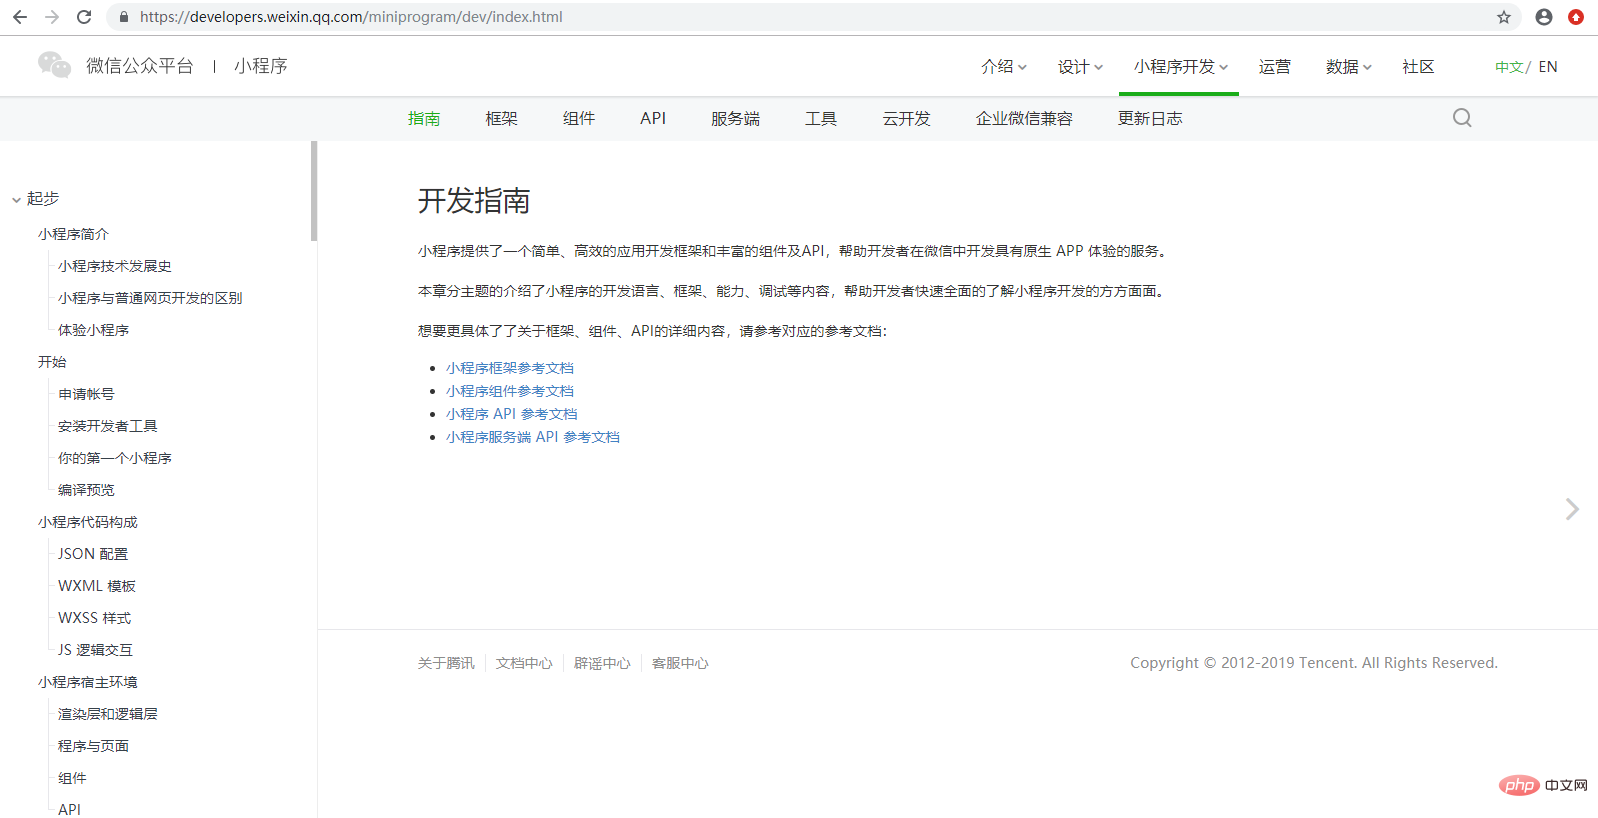The width and height of the screenshot is (1598, 818).
Task: Click the browser back arrow
Action: coord(20,17)
